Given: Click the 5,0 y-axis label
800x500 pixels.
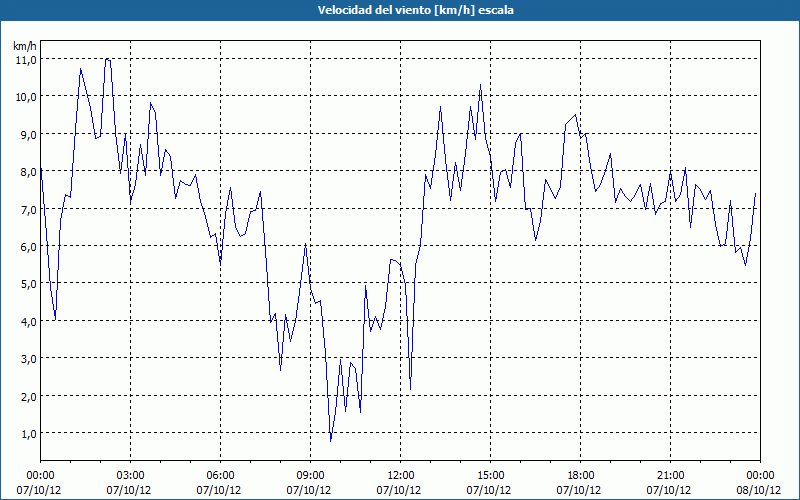Looking at the screenshot, I should coord(28,284).
